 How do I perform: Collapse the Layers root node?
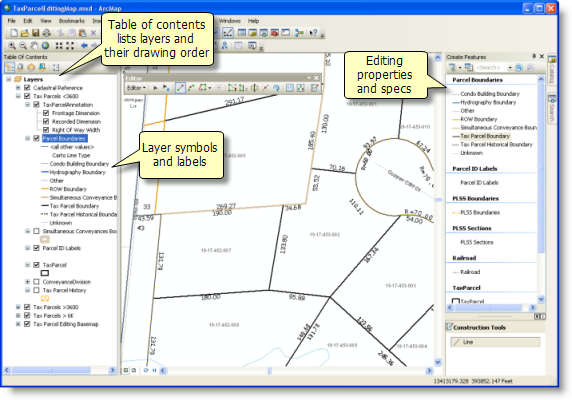click(x=8, y=79)
